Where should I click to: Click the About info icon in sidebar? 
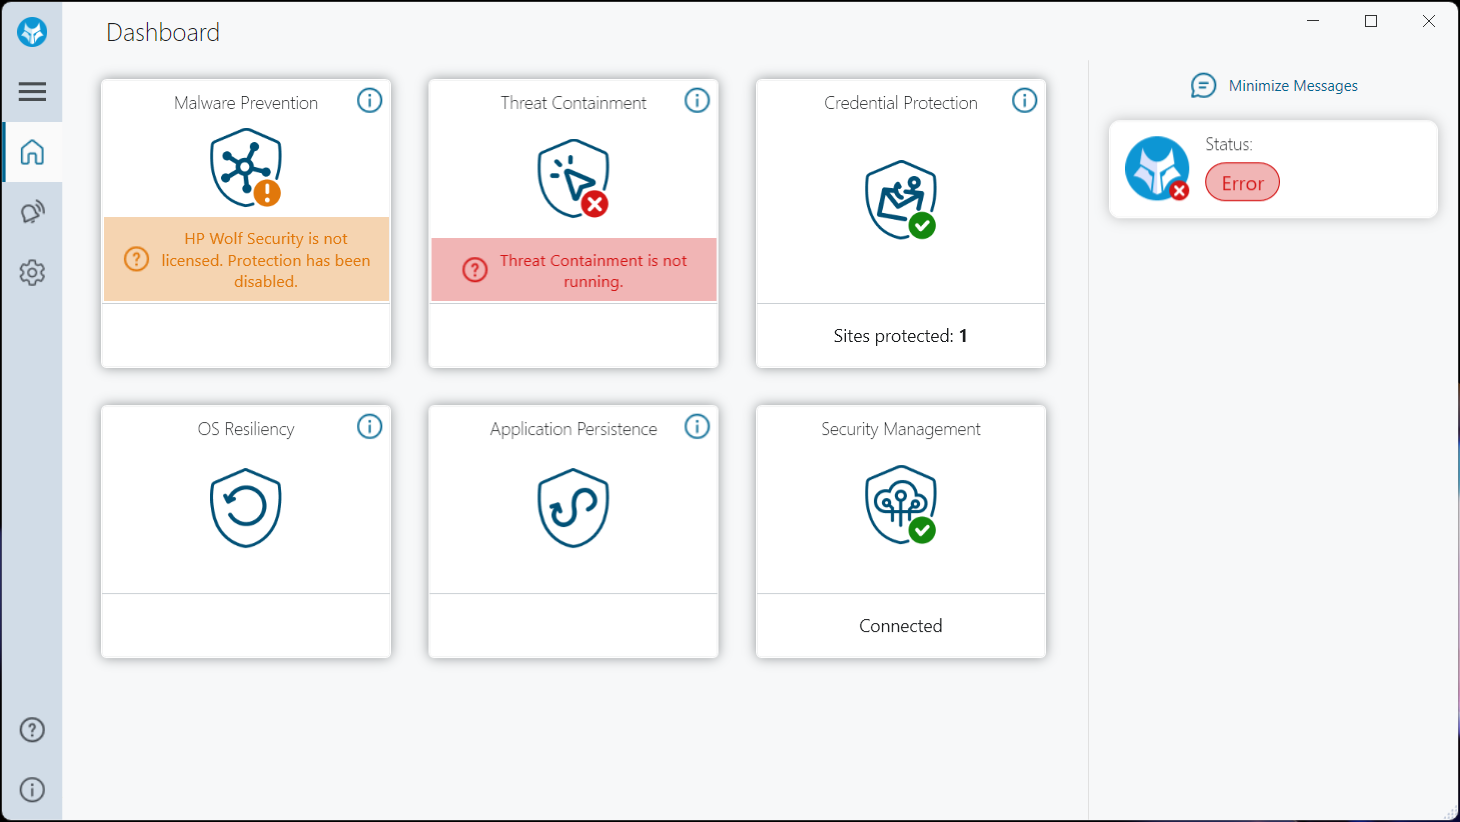coord(32,790)
